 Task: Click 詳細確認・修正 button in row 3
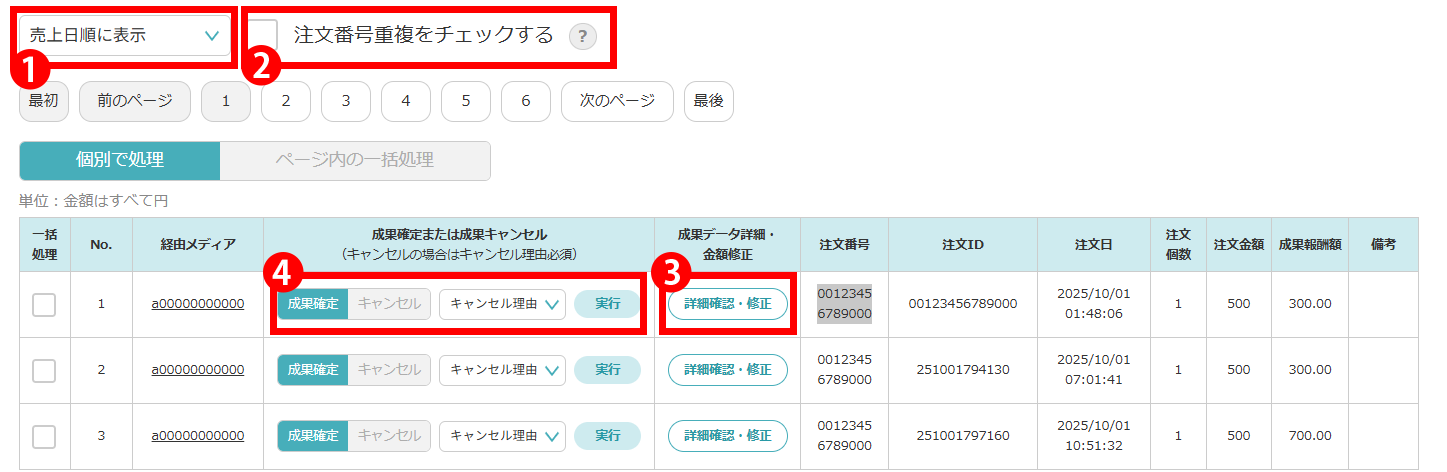pyautogui.click(x=727, y=436)
